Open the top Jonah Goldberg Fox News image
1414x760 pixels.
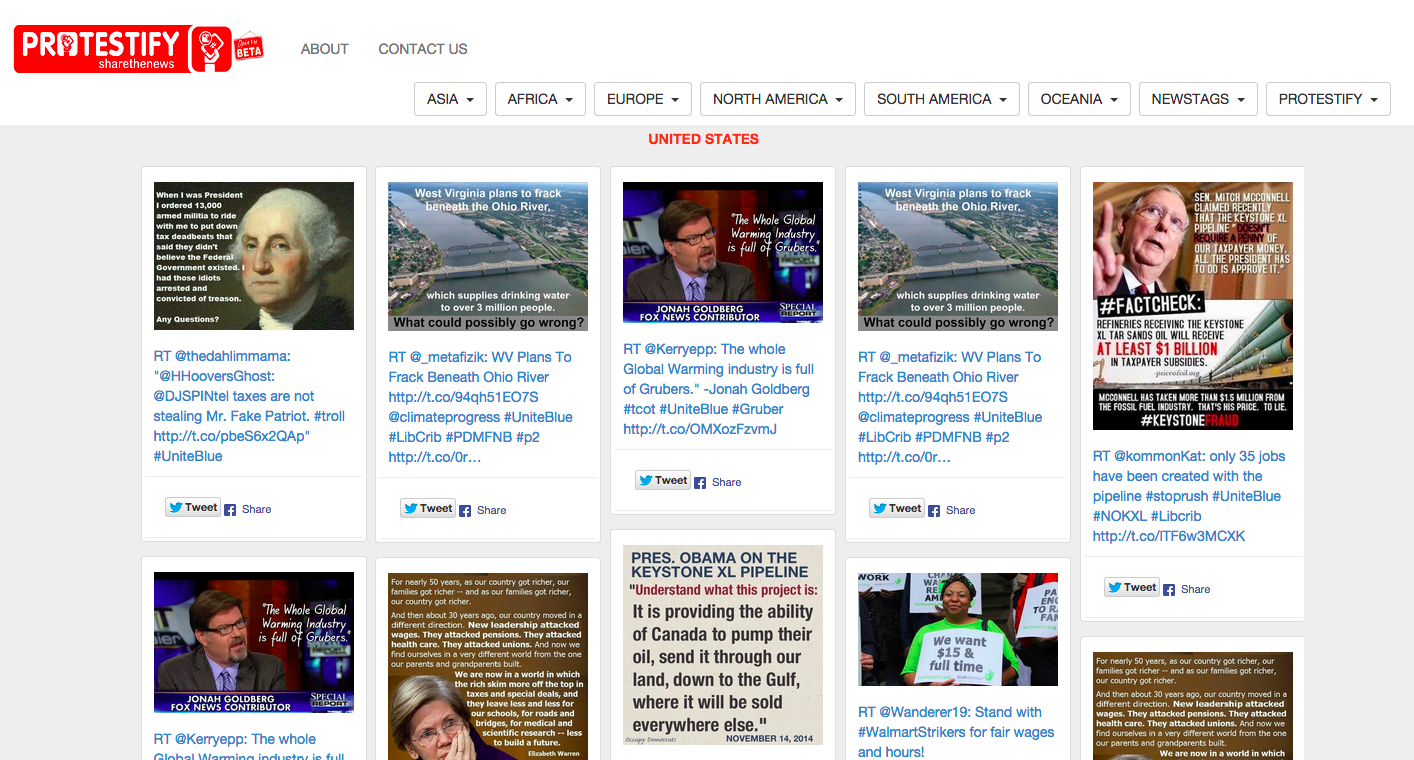click(x=723, y=252)
